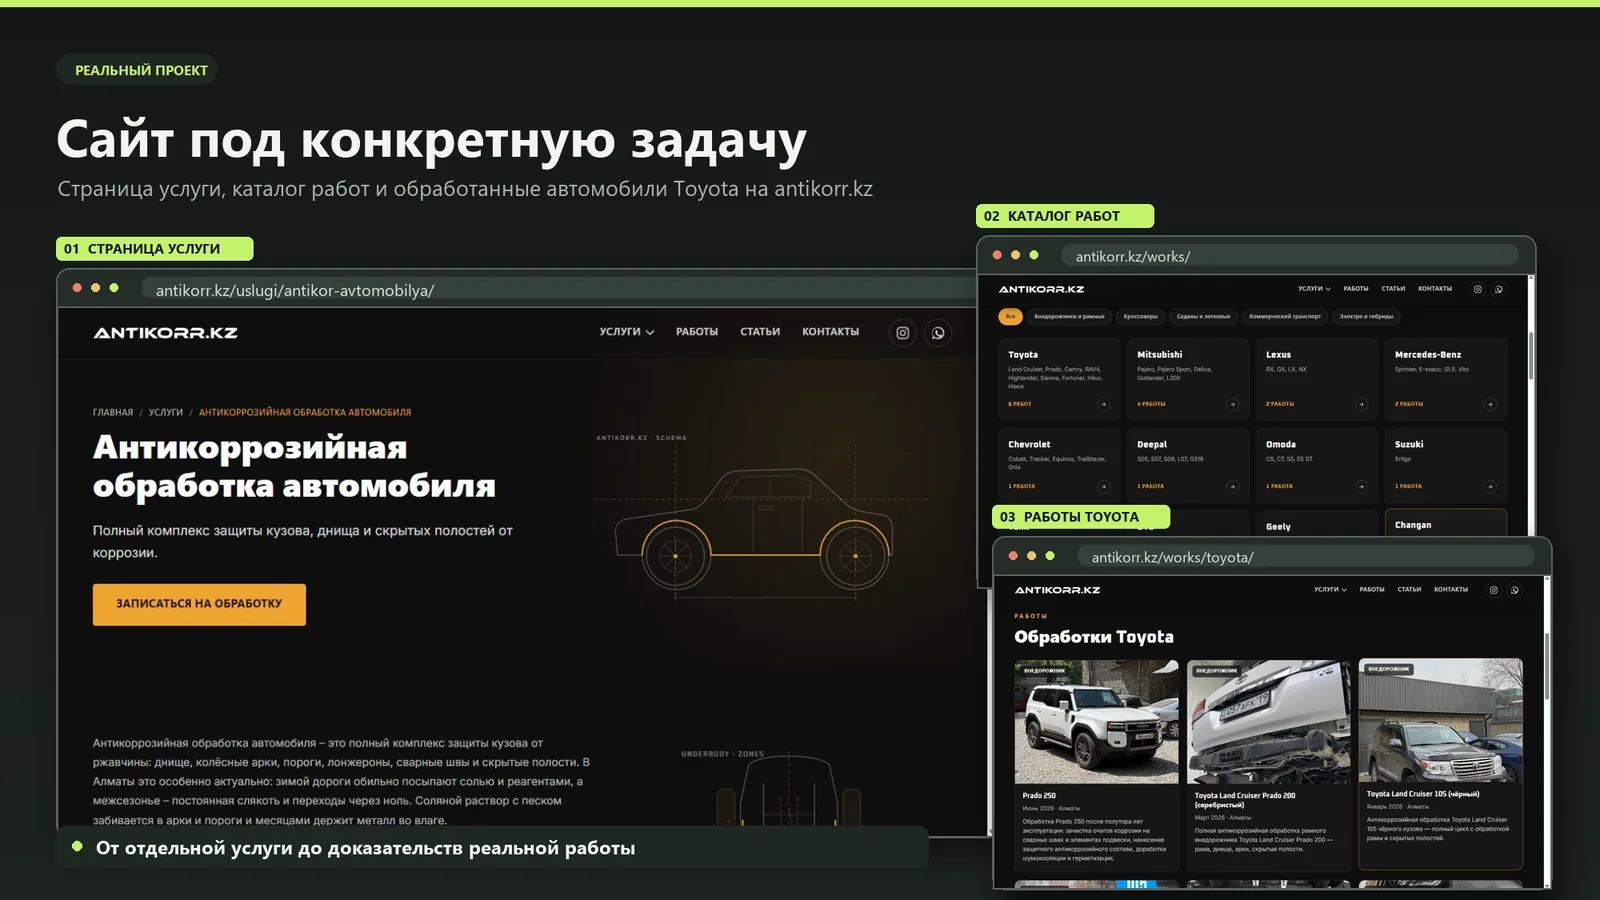Image resolution: width=1600 pixels, height=900 pixels.
Task: Click address bar showing antikorr.kz/works/toyota/
Action: (x=1305, y=557)
